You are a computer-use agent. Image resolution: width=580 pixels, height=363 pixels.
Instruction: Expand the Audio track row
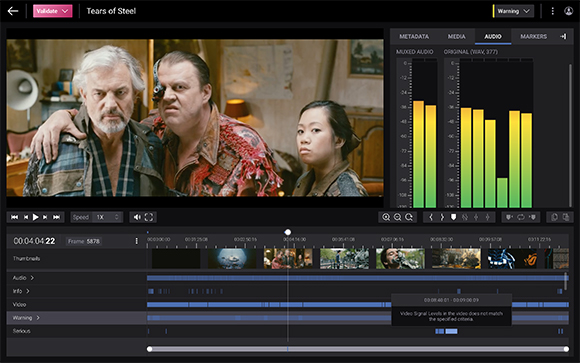[x=32, y=278]
